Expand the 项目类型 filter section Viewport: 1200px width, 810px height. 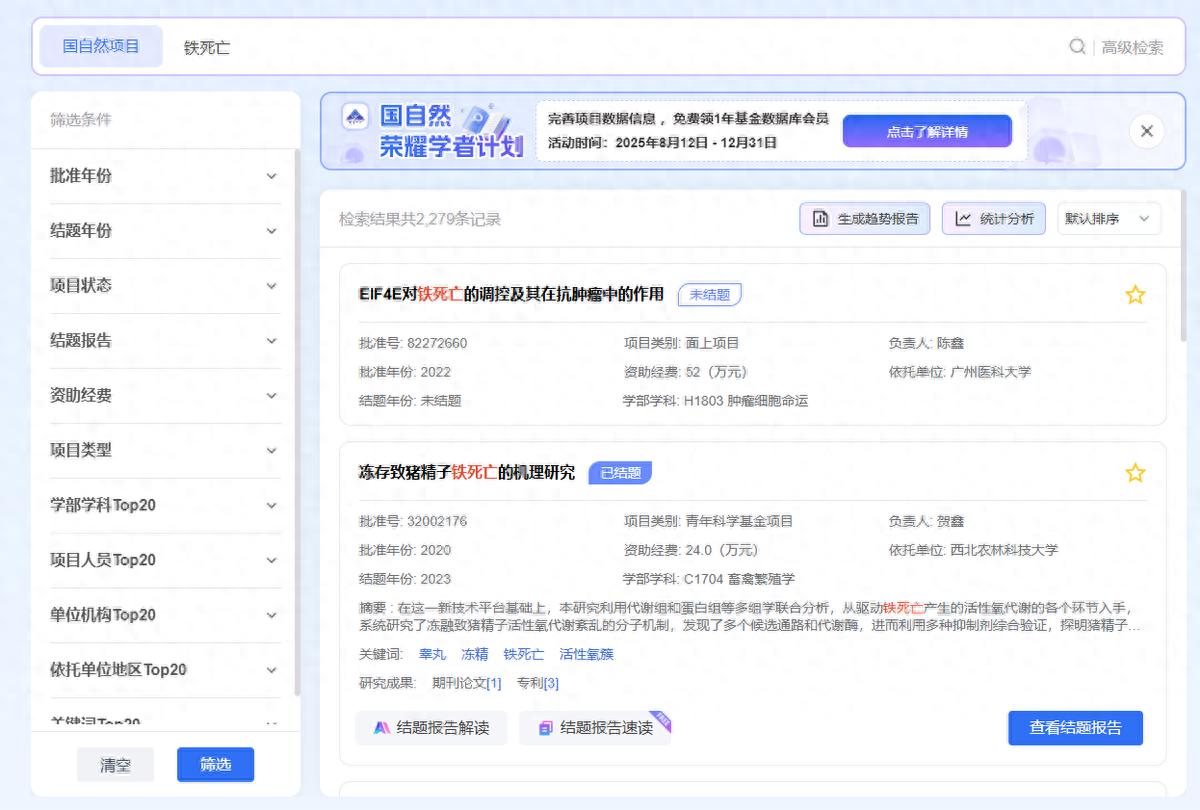click(x=165, y=450)
